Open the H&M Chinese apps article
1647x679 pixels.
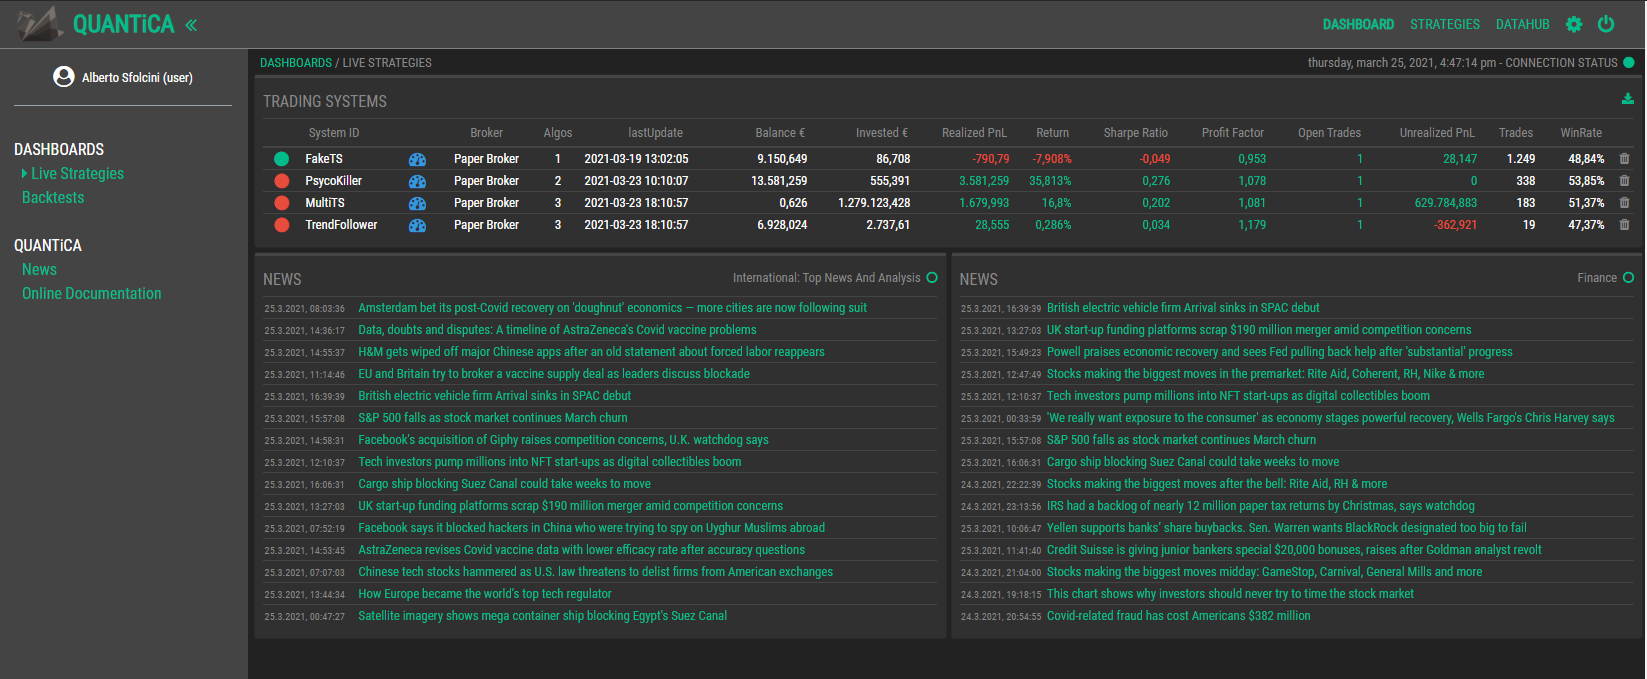591,352
